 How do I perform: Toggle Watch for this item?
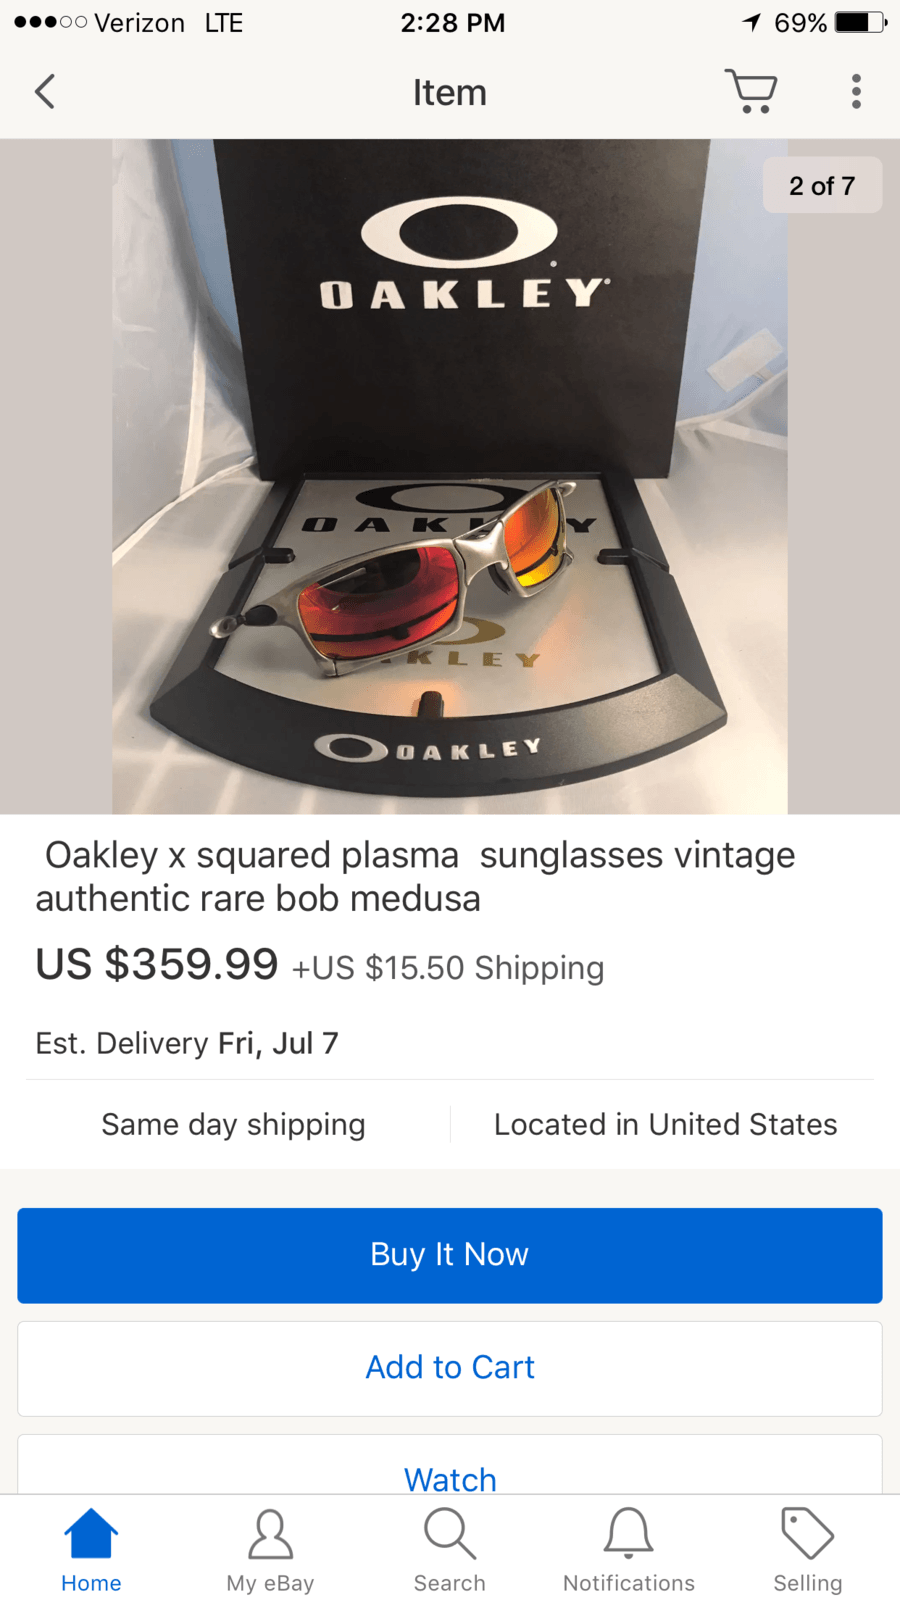click(450, 1478)
